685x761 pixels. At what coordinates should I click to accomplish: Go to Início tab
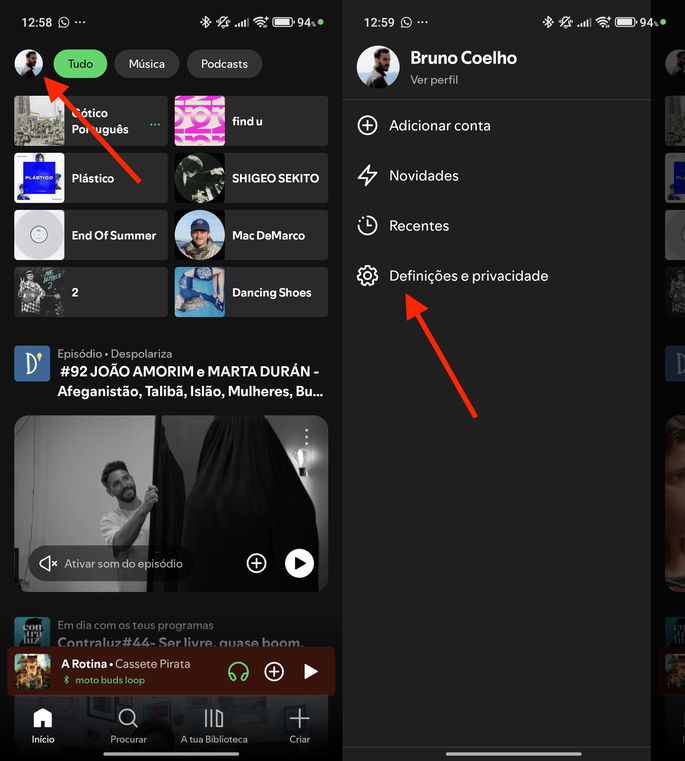[x=43, y=726]
